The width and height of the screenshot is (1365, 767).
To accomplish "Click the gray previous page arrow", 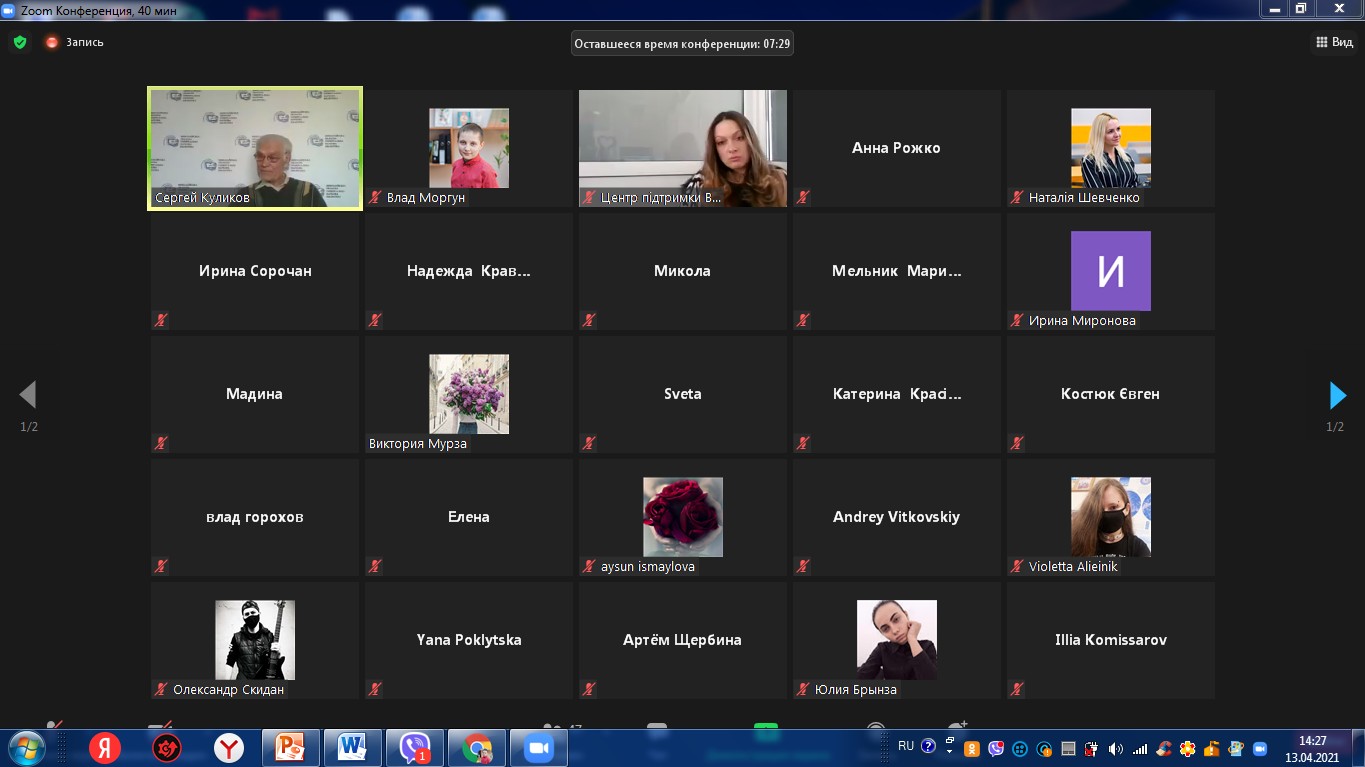I will 28,395.
